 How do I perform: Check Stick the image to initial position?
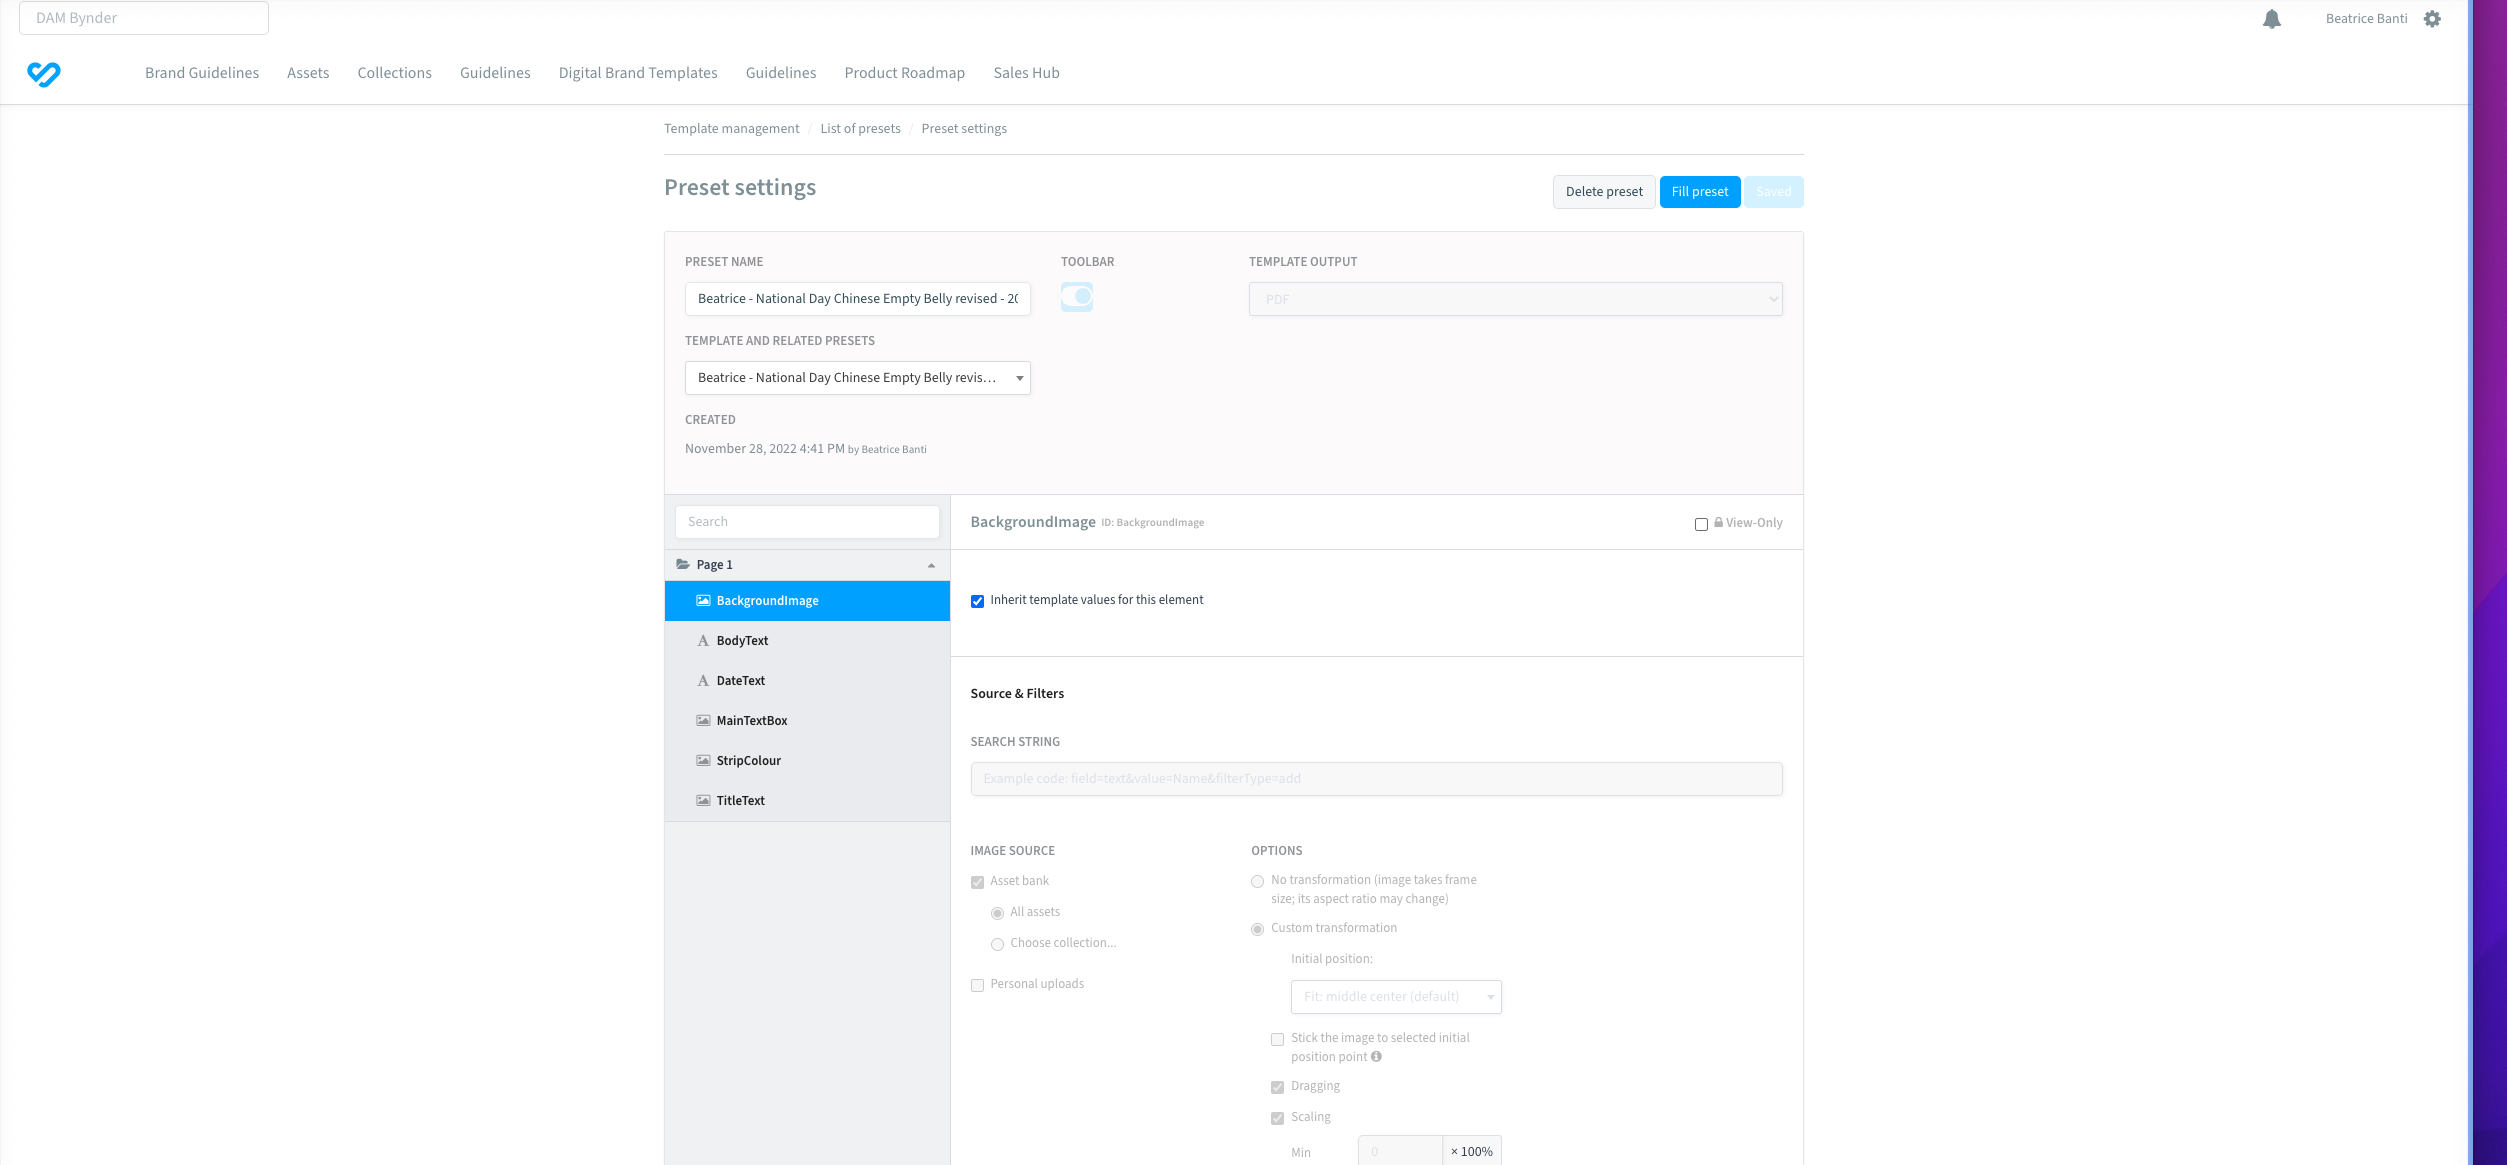tap(1277, 1039)
